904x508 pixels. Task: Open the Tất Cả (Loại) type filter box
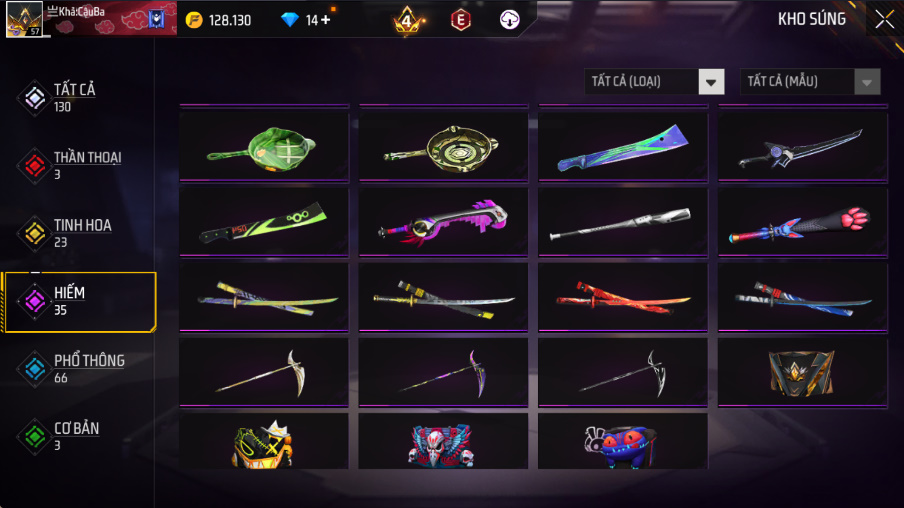pos(654,82)
